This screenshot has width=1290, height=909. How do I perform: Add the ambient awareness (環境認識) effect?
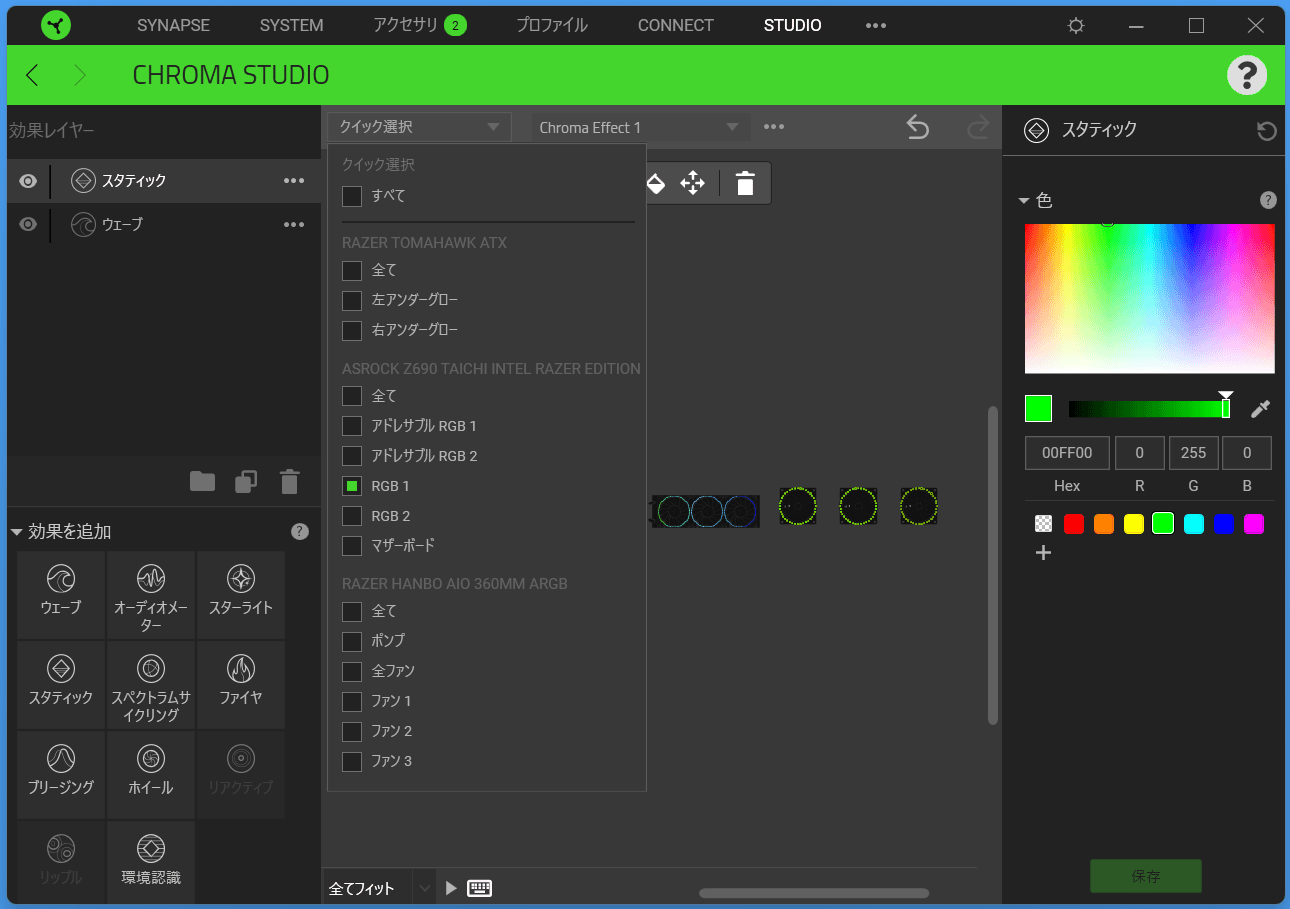tap(151, 862)
